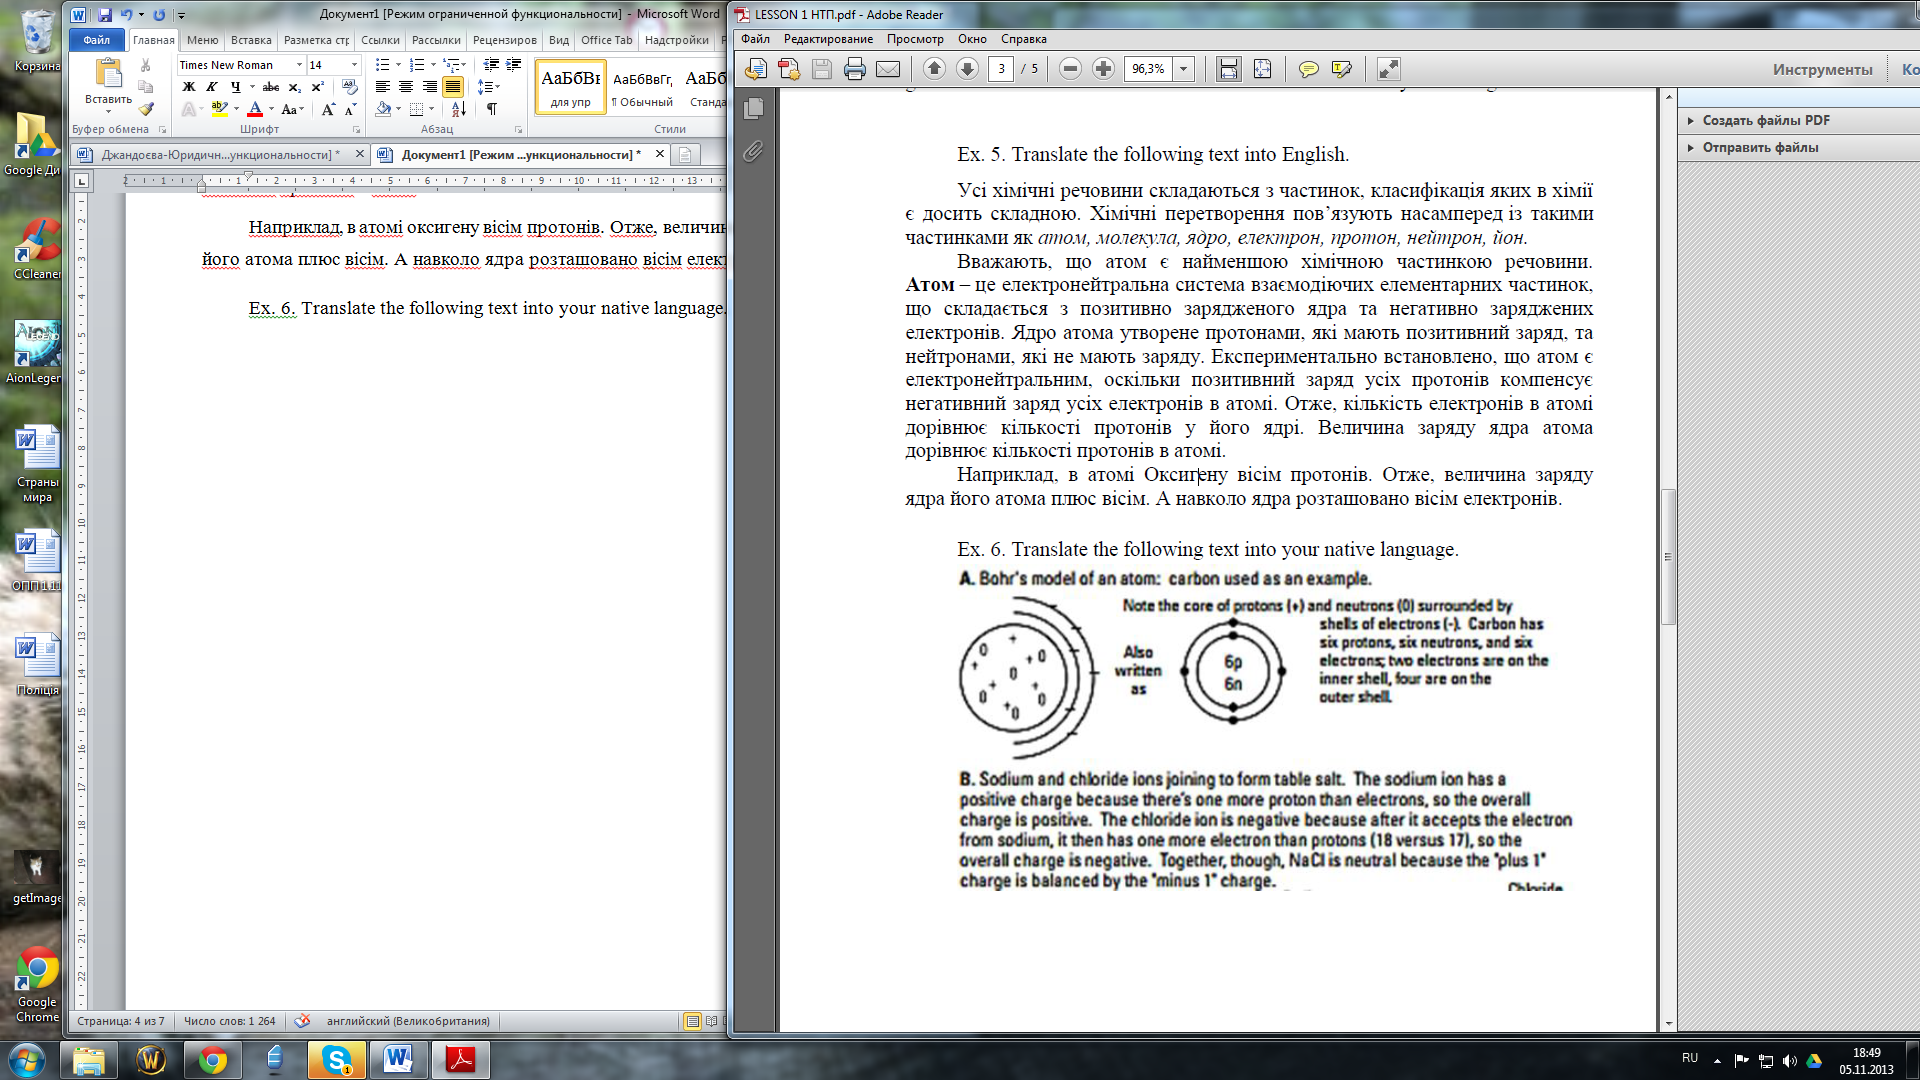The image size is (1920, 1080).
Task: Toggle Justify alignment in Word
Action: tap(453, 87)
